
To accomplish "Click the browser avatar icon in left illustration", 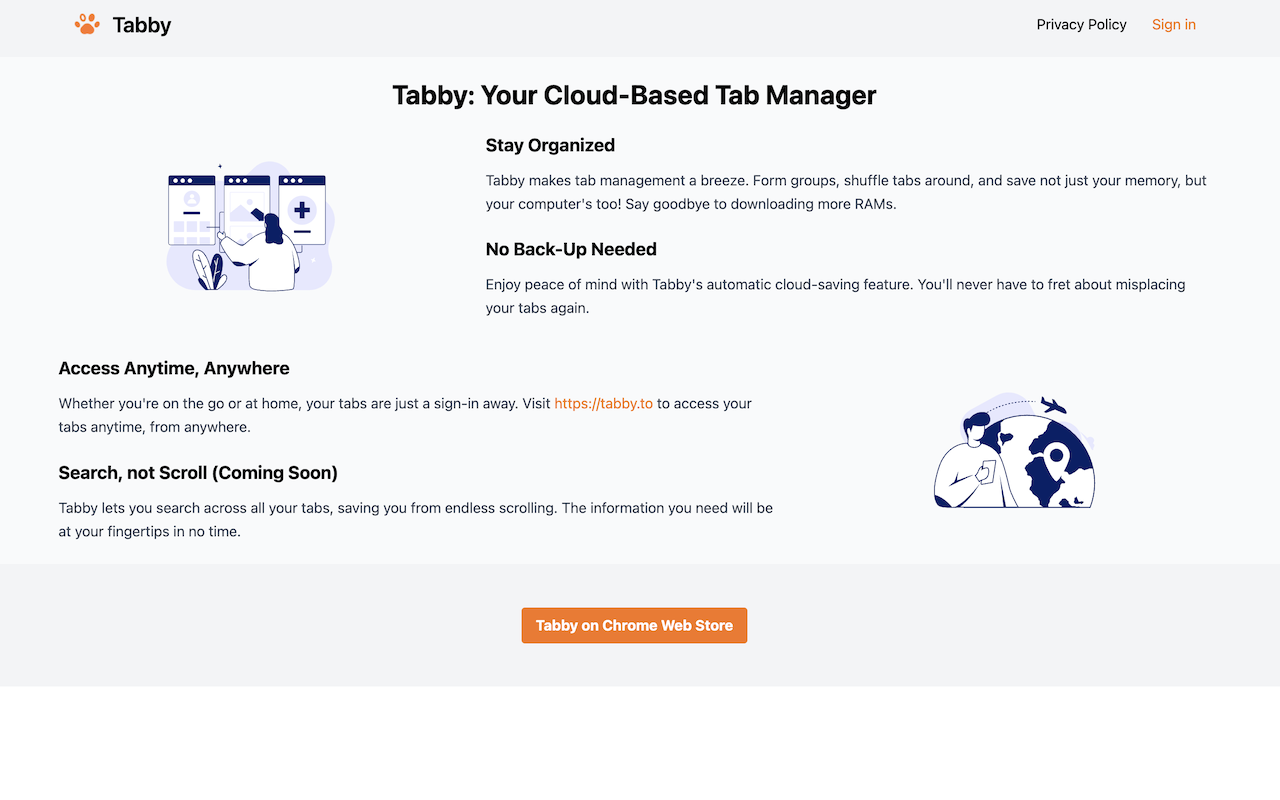I will tap(191, 199).
